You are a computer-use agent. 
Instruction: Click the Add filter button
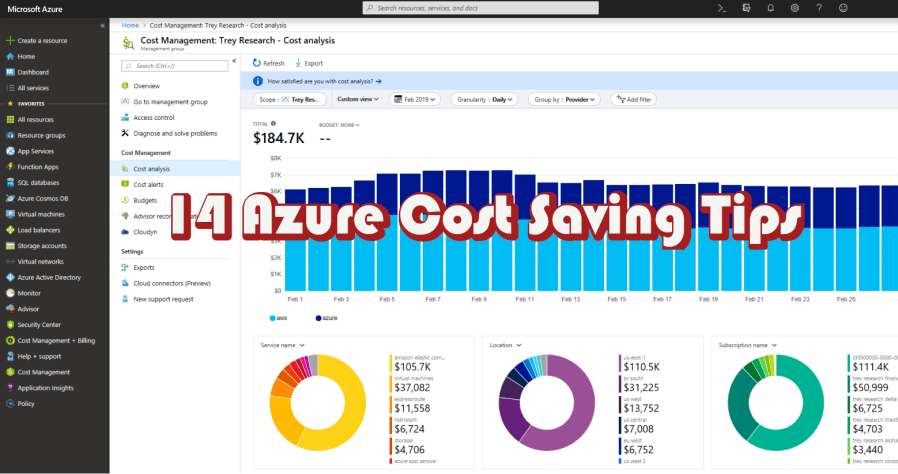point(634,100)
